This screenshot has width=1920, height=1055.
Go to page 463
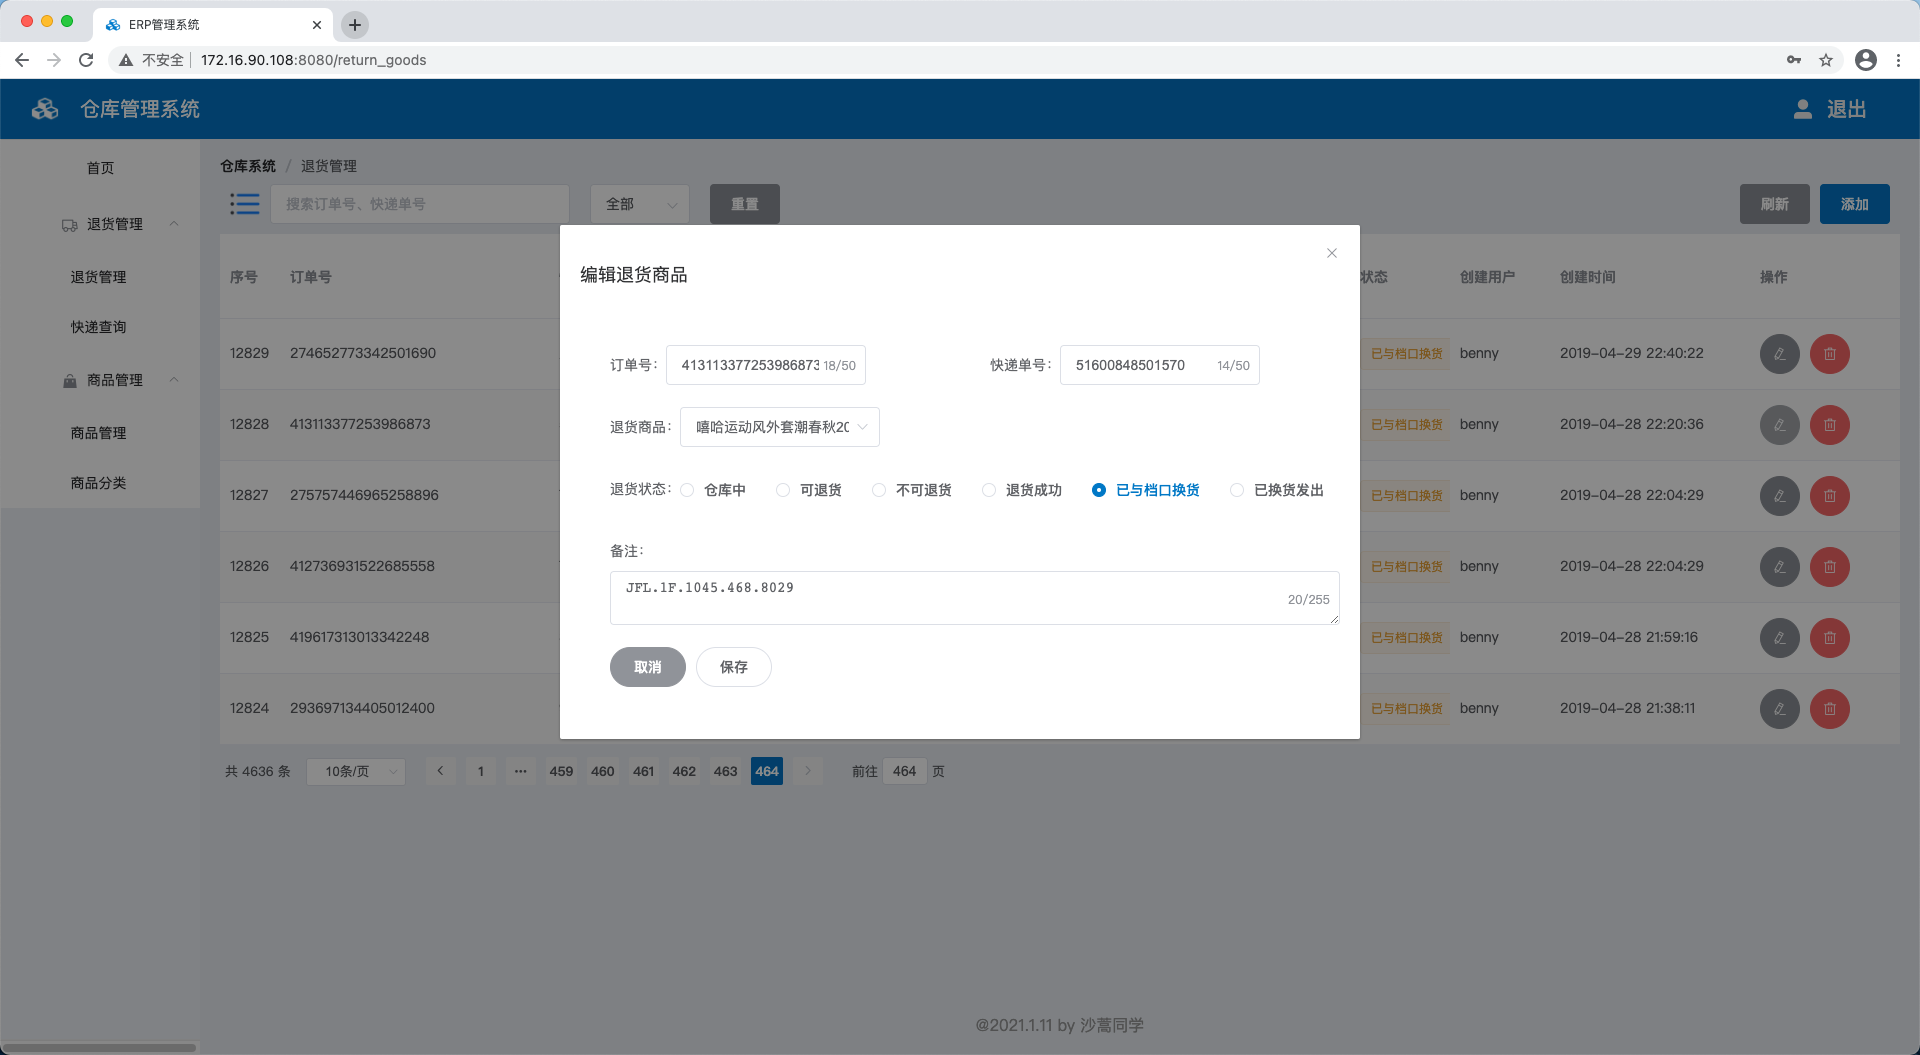[x=726, y=771]
